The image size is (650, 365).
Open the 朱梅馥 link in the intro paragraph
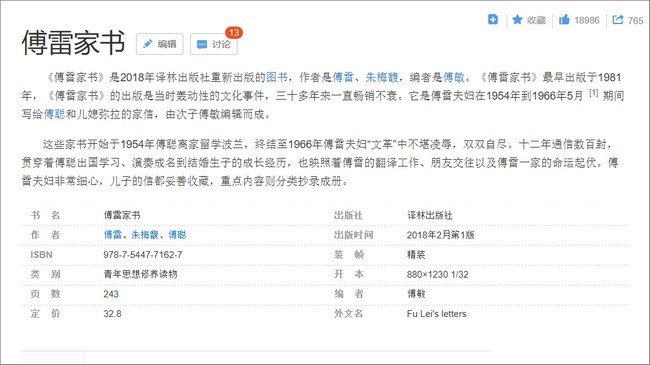point(382,77)
